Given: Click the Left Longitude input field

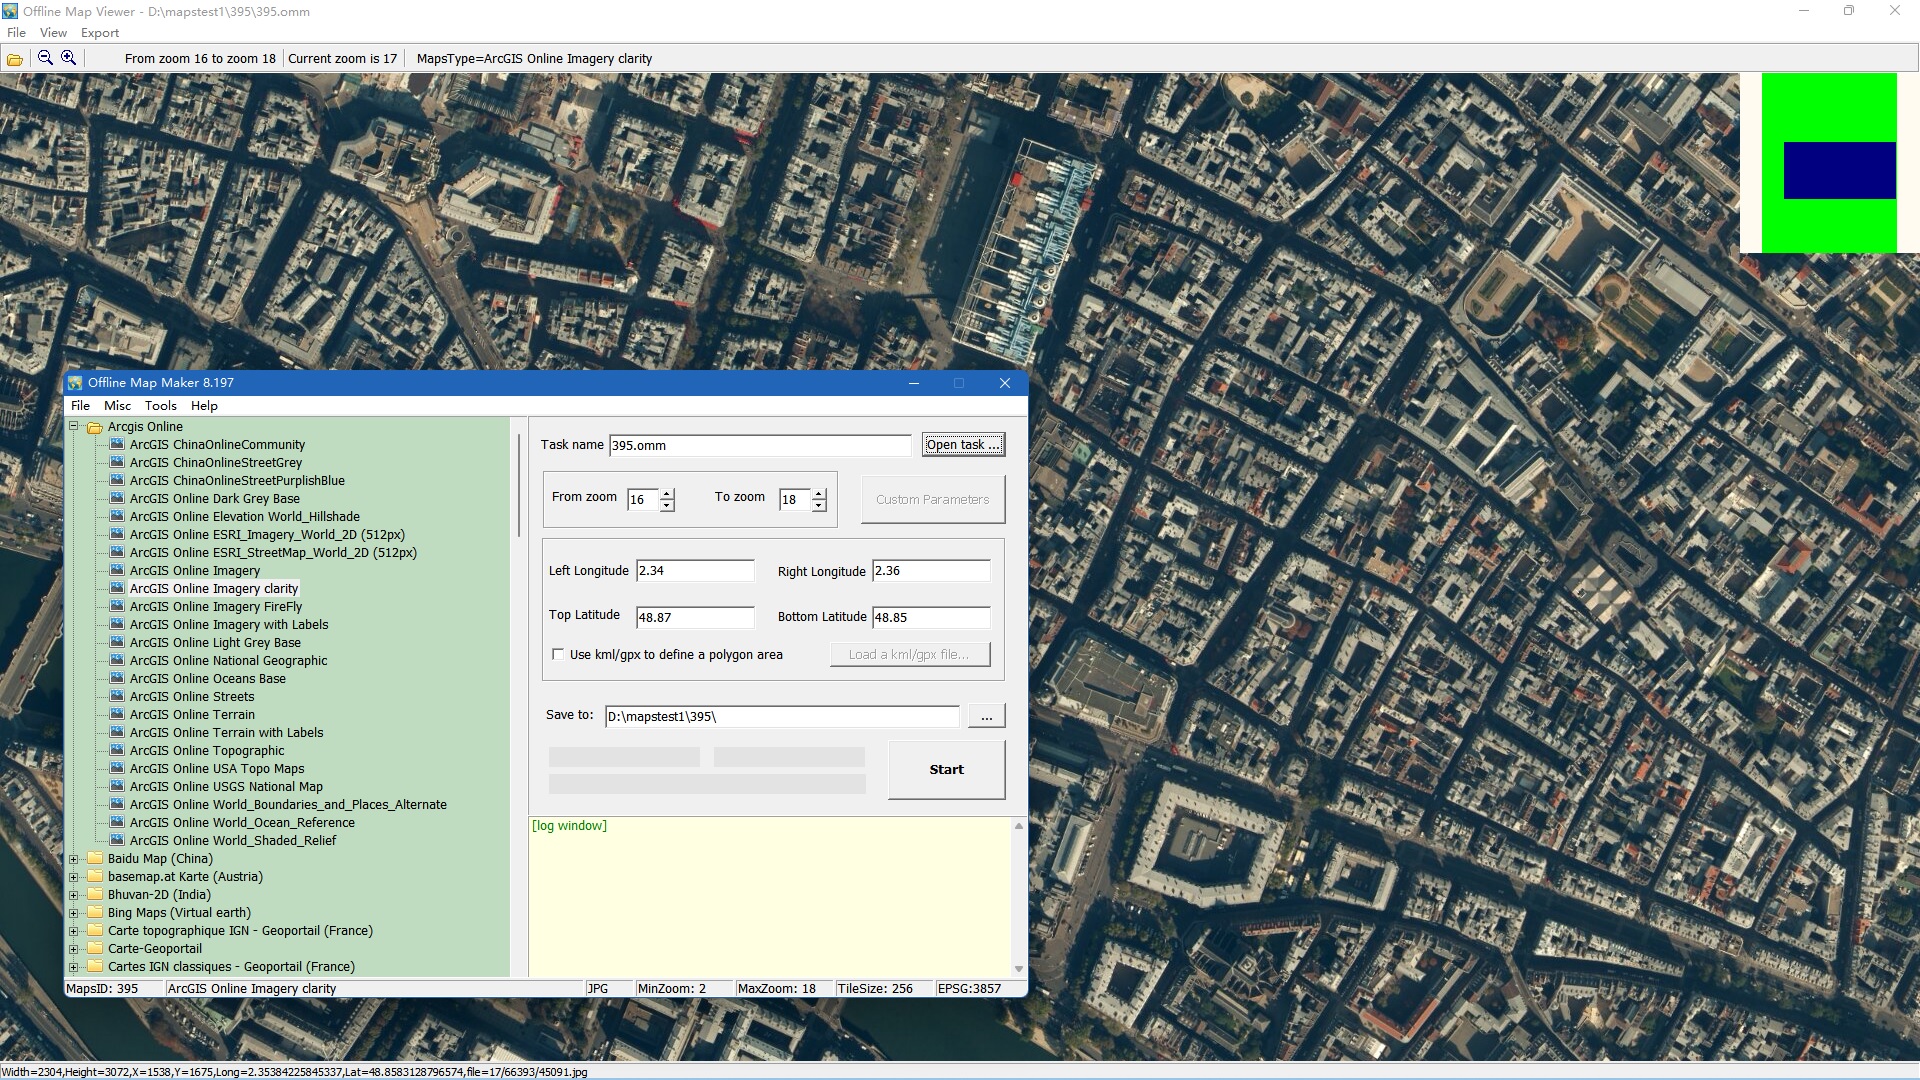Looking at the screenshot, I should pyautogui.click(x=695, y=571).
